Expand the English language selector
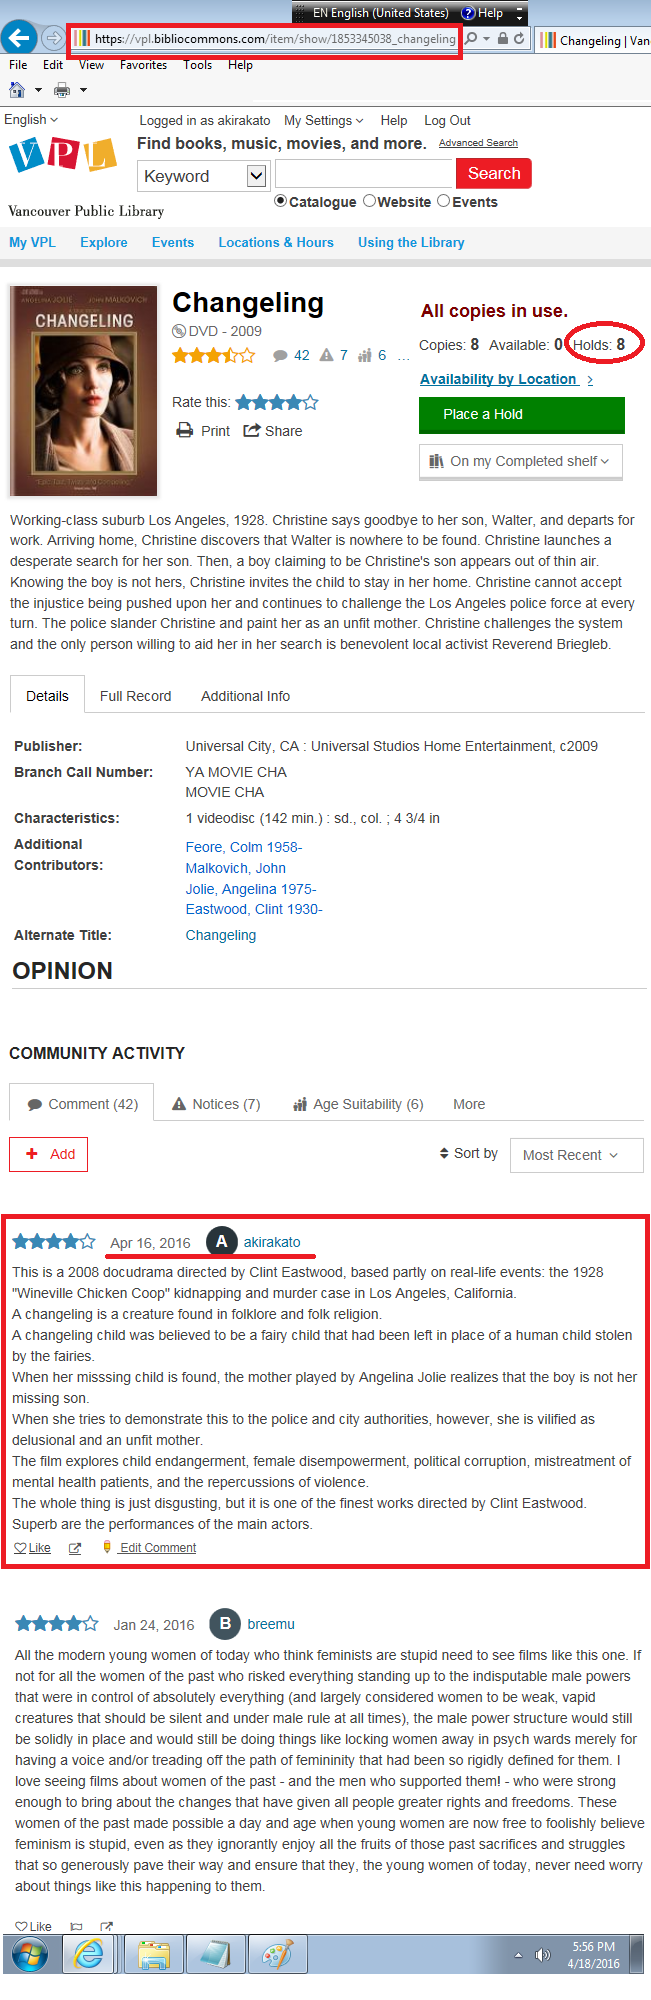651x2000 pixels. (31, 119)
